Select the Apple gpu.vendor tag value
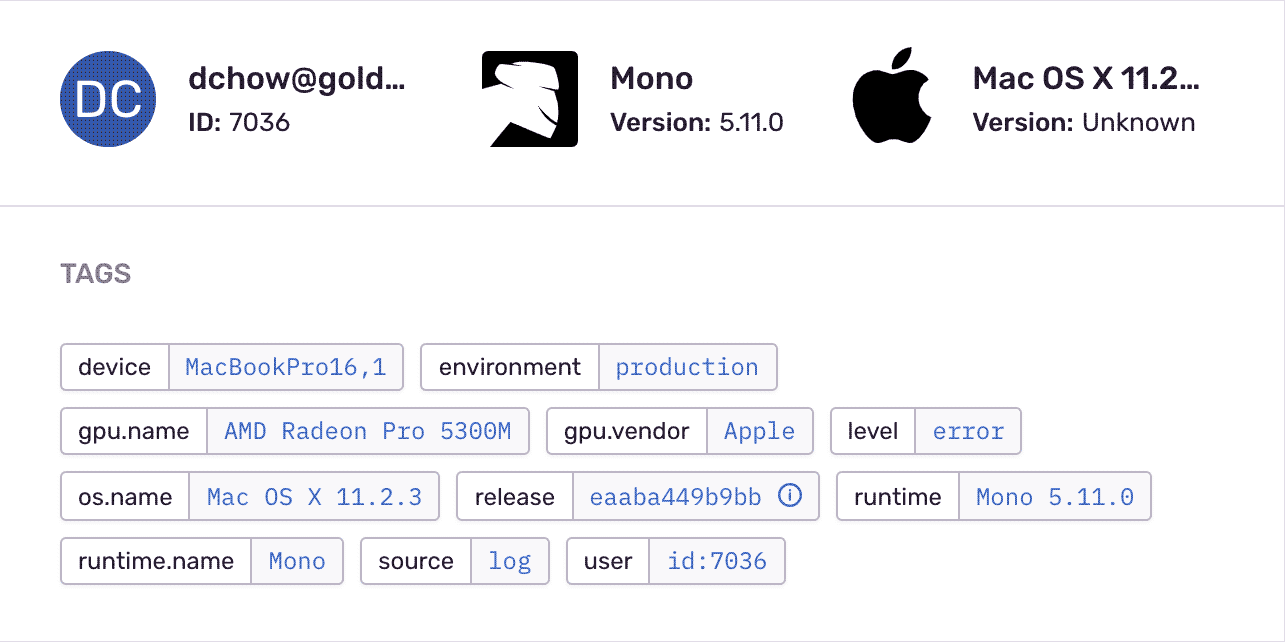Viewport: 1285px width, 642px height. point(759,431)
